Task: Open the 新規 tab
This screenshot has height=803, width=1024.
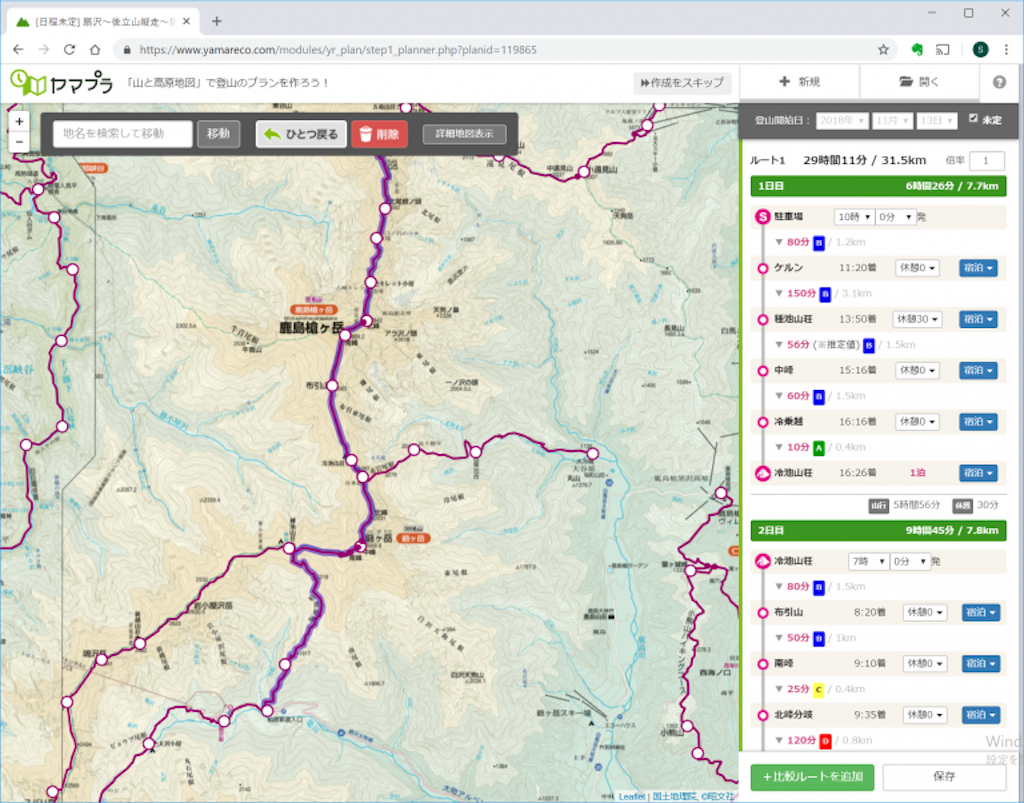Action: pyautogui.click(x=799, y=82)
